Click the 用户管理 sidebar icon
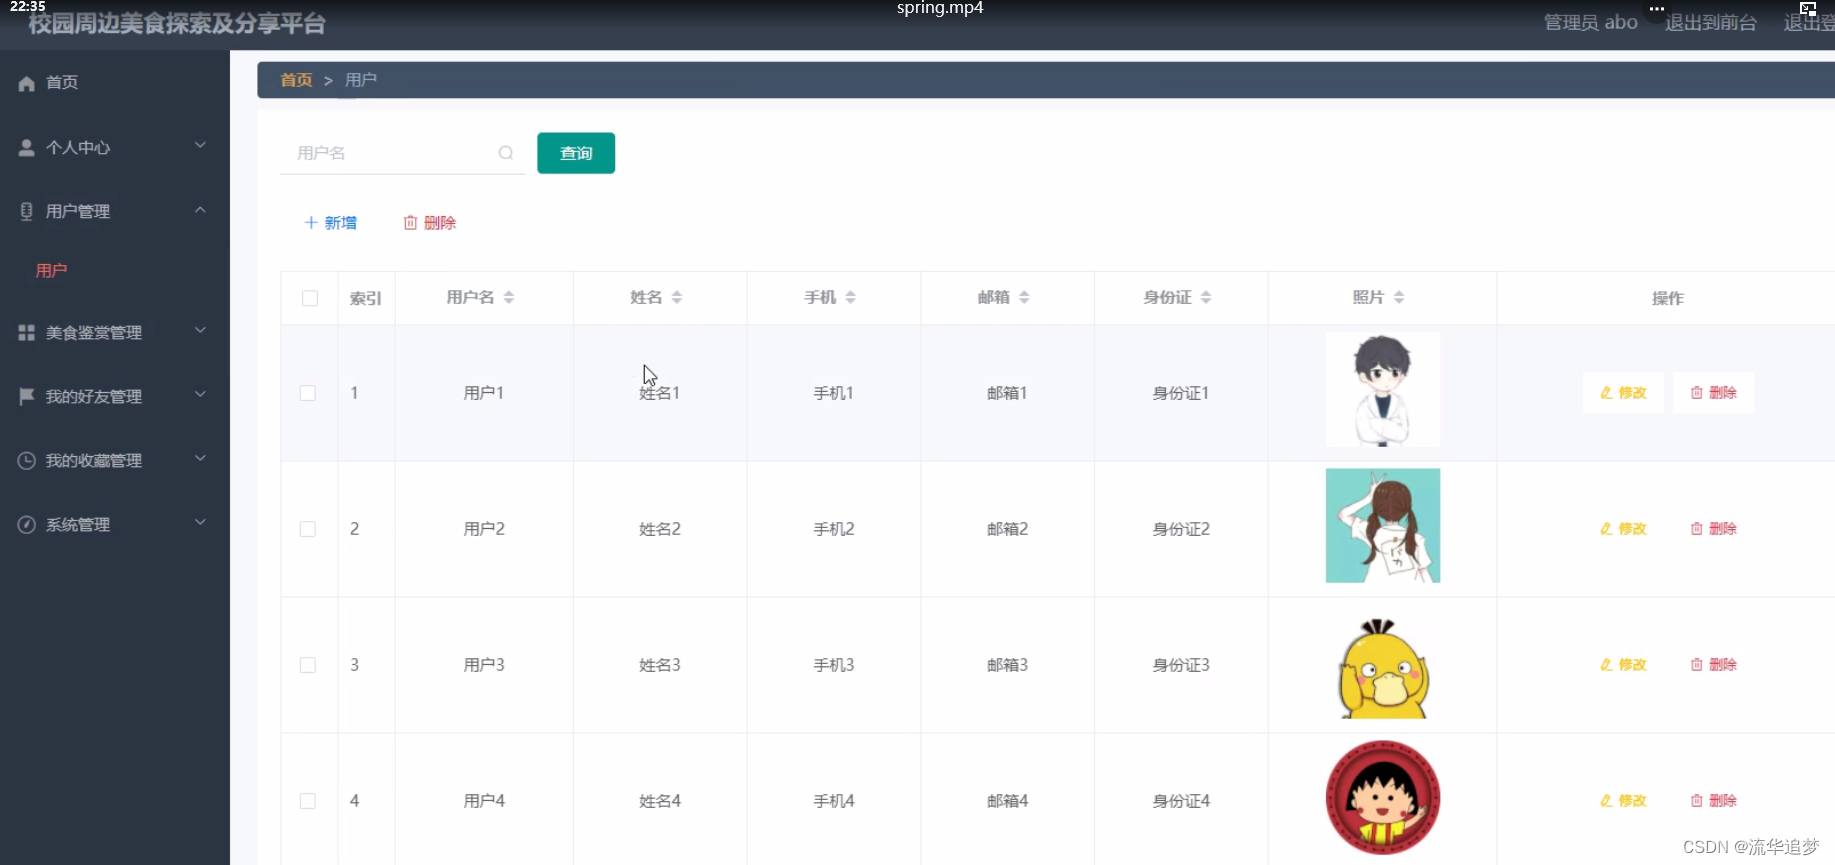 click(27, 211)
